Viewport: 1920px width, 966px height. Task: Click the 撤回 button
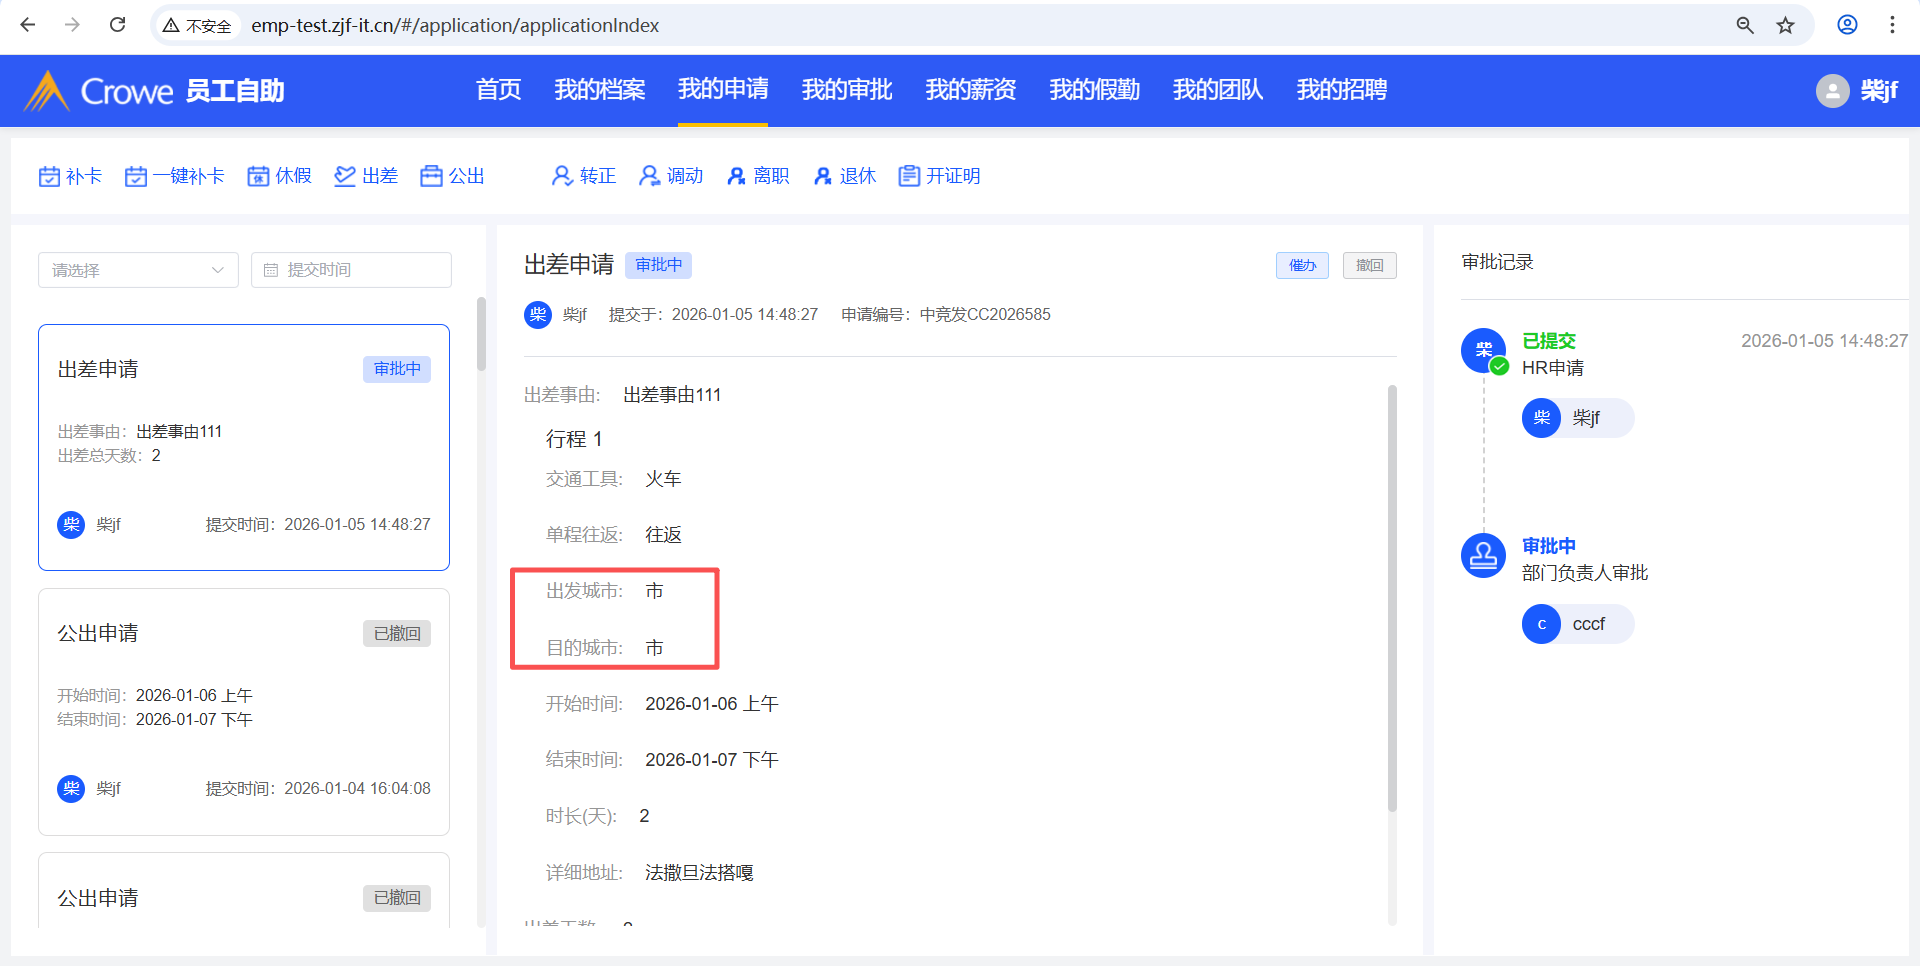1370,265
